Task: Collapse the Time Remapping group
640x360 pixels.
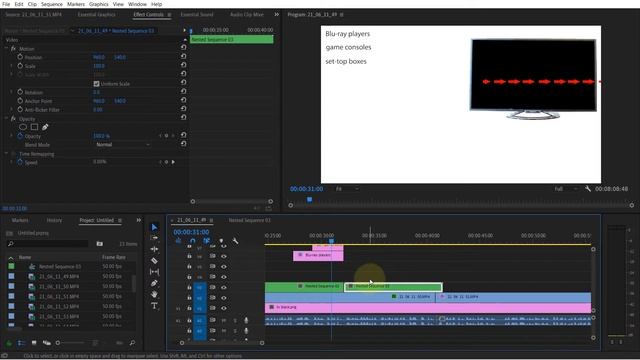Action: click(6, 154)
